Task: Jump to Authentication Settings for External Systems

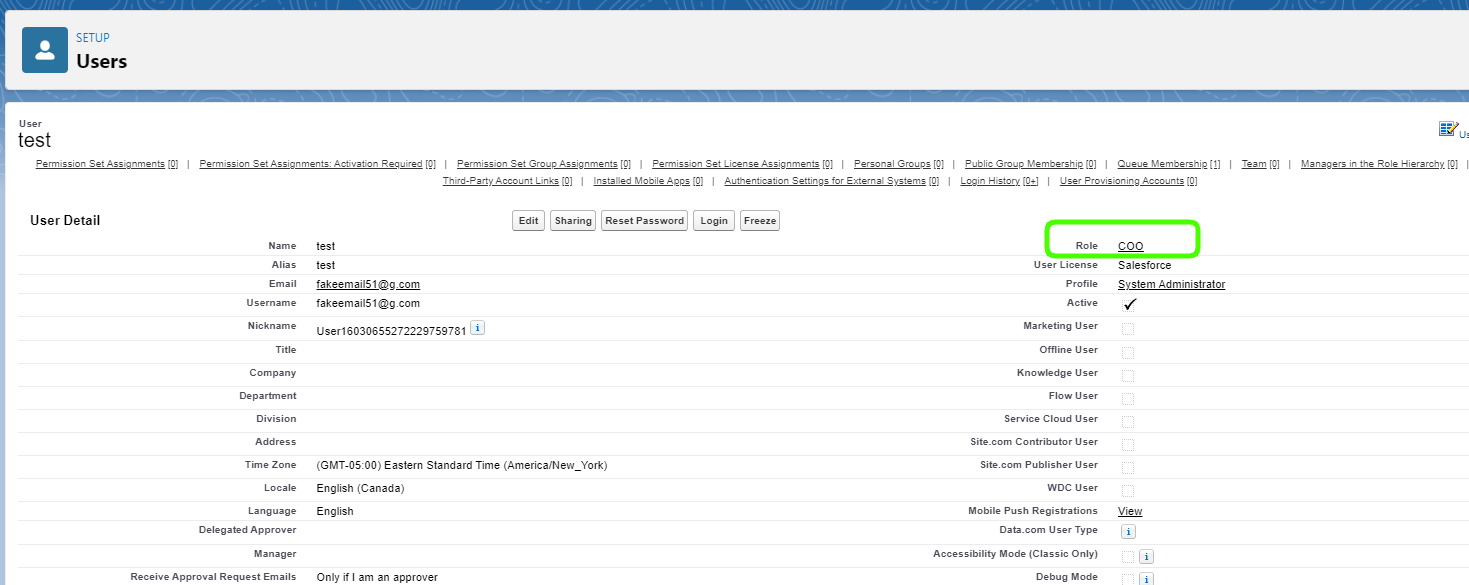Action: [x=832, y=181]
